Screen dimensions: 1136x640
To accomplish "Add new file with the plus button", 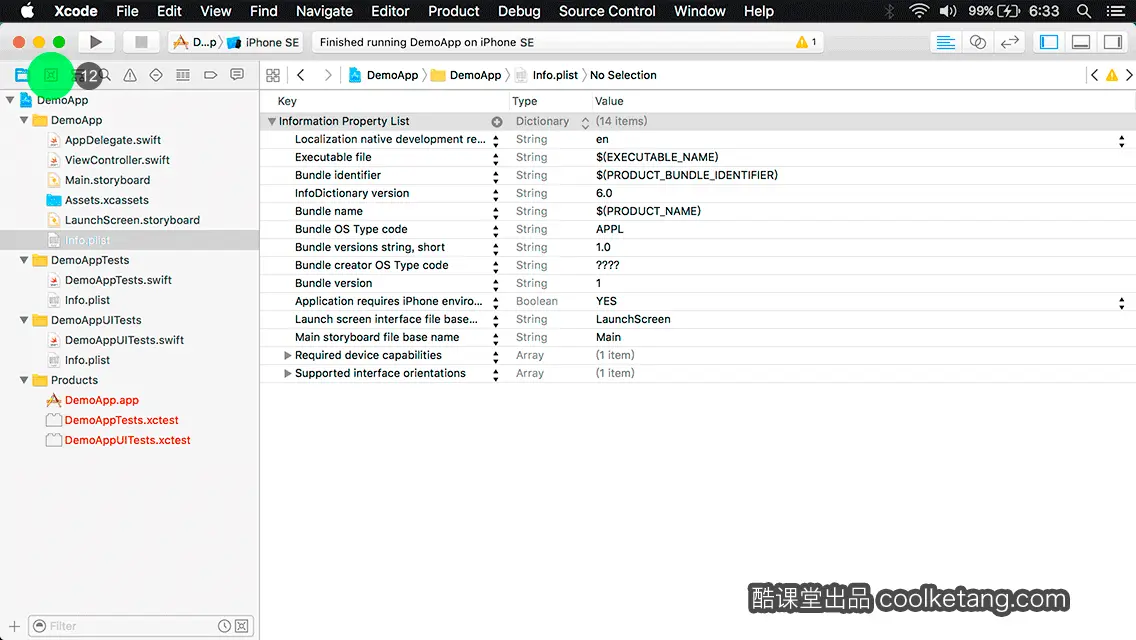I will pyautogui.click(x=14, y=626).
